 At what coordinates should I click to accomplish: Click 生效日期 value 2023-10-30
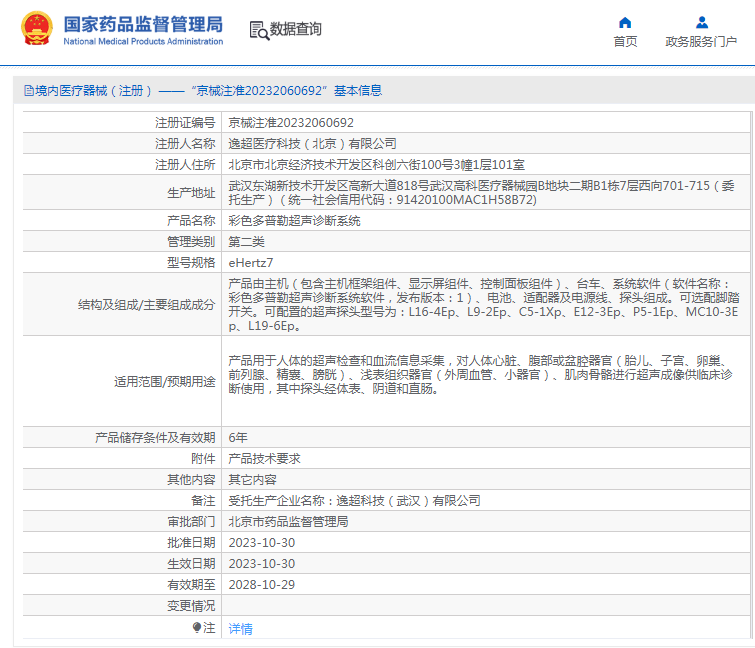261,564
